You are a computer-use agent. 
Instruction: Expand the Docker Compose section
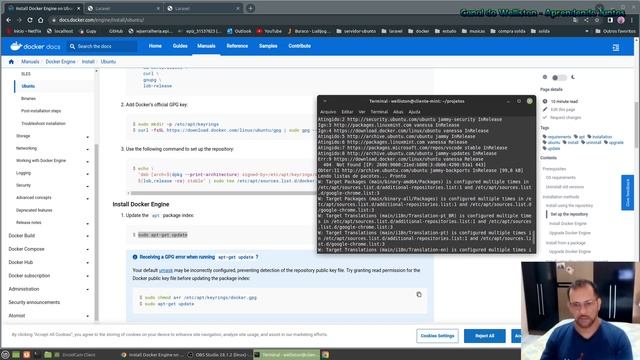[87, 250]
